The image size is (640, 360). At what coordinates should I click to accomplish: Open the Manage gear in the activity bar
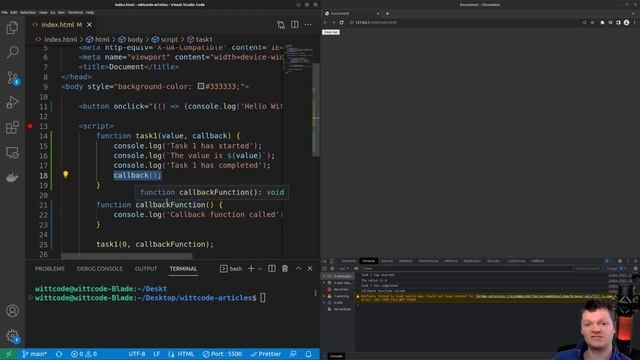[12, 336]
